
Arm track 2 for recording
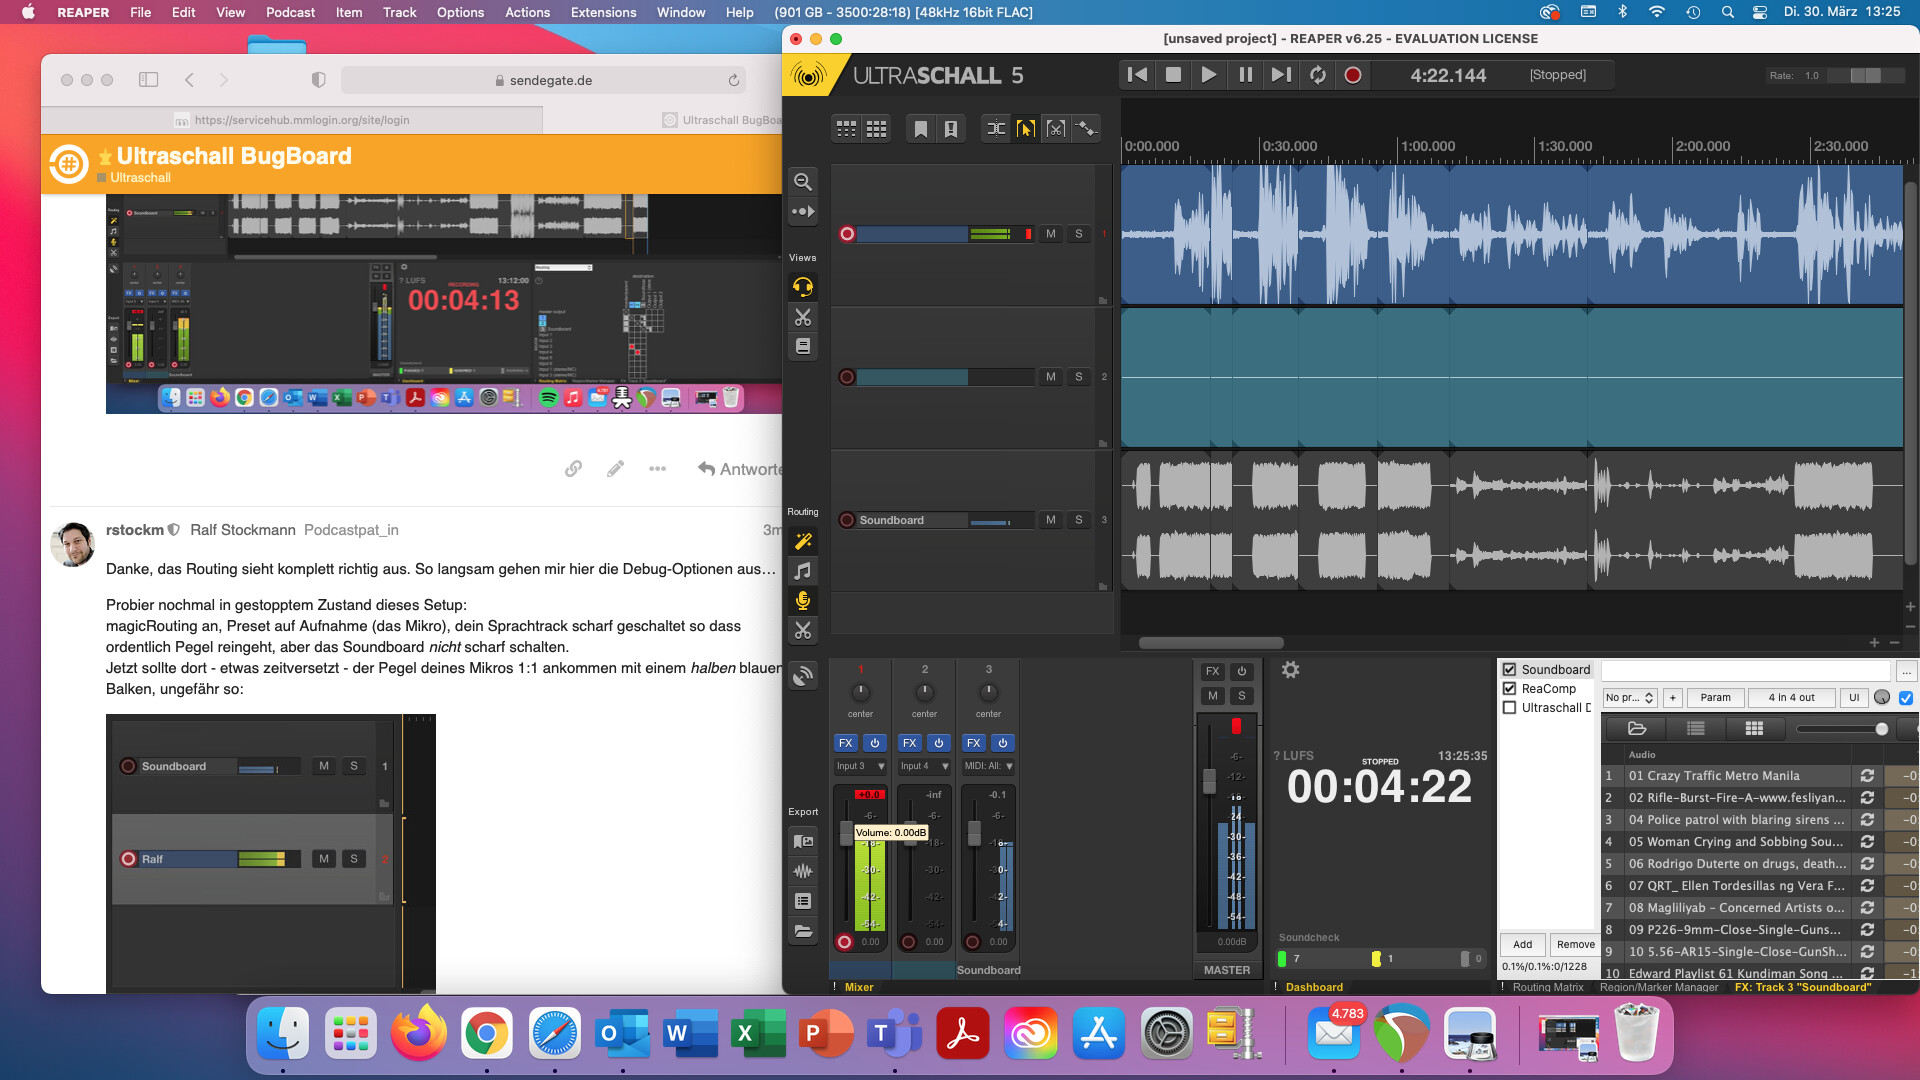[846, 377]
